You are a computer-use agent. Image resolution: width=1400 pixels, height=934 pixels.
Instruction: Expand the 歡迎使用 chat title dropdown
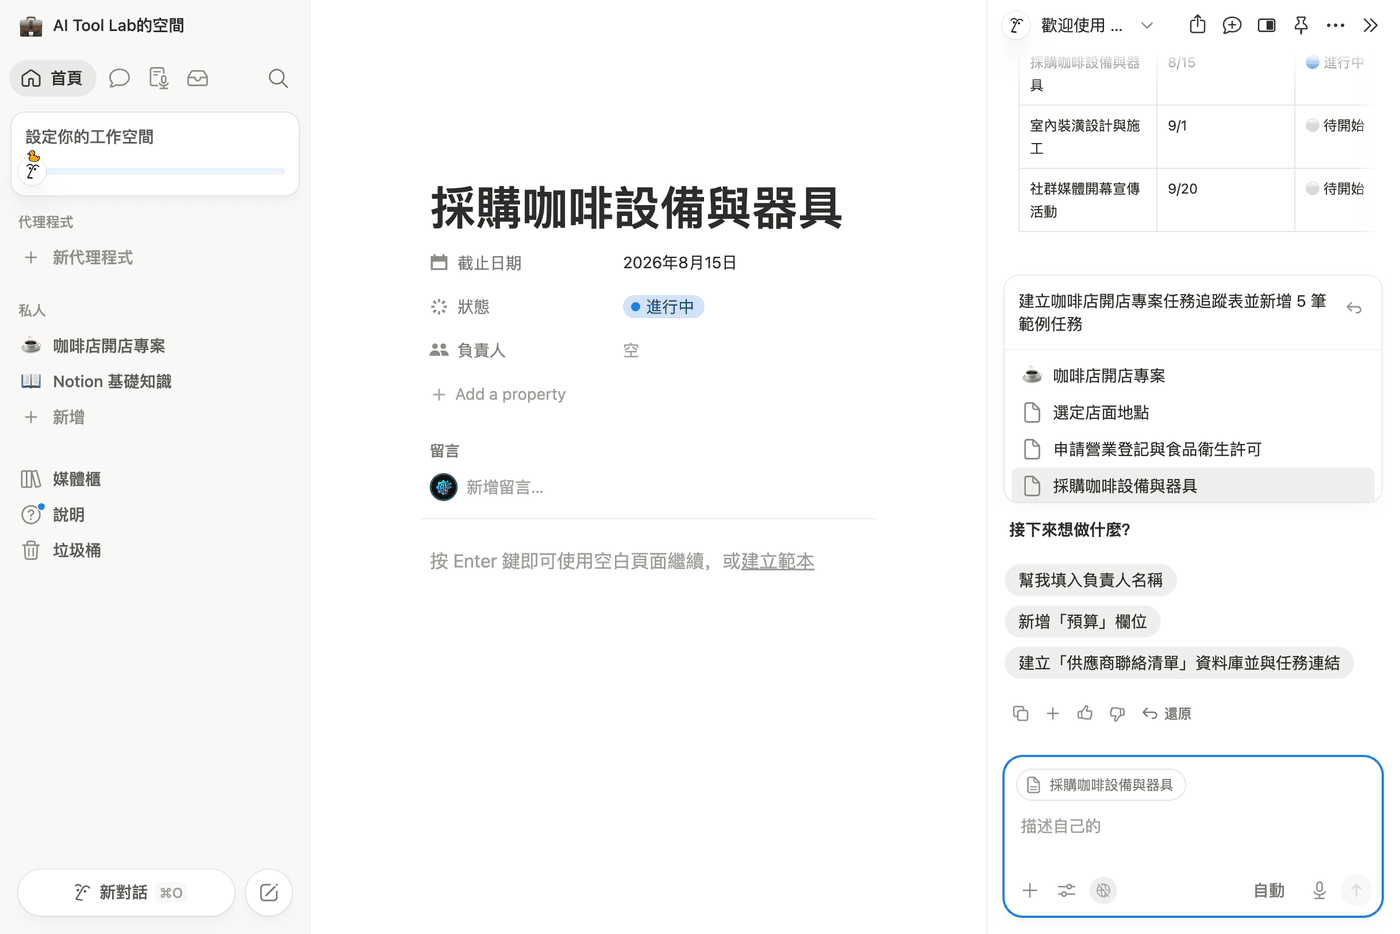[1147, 26]
